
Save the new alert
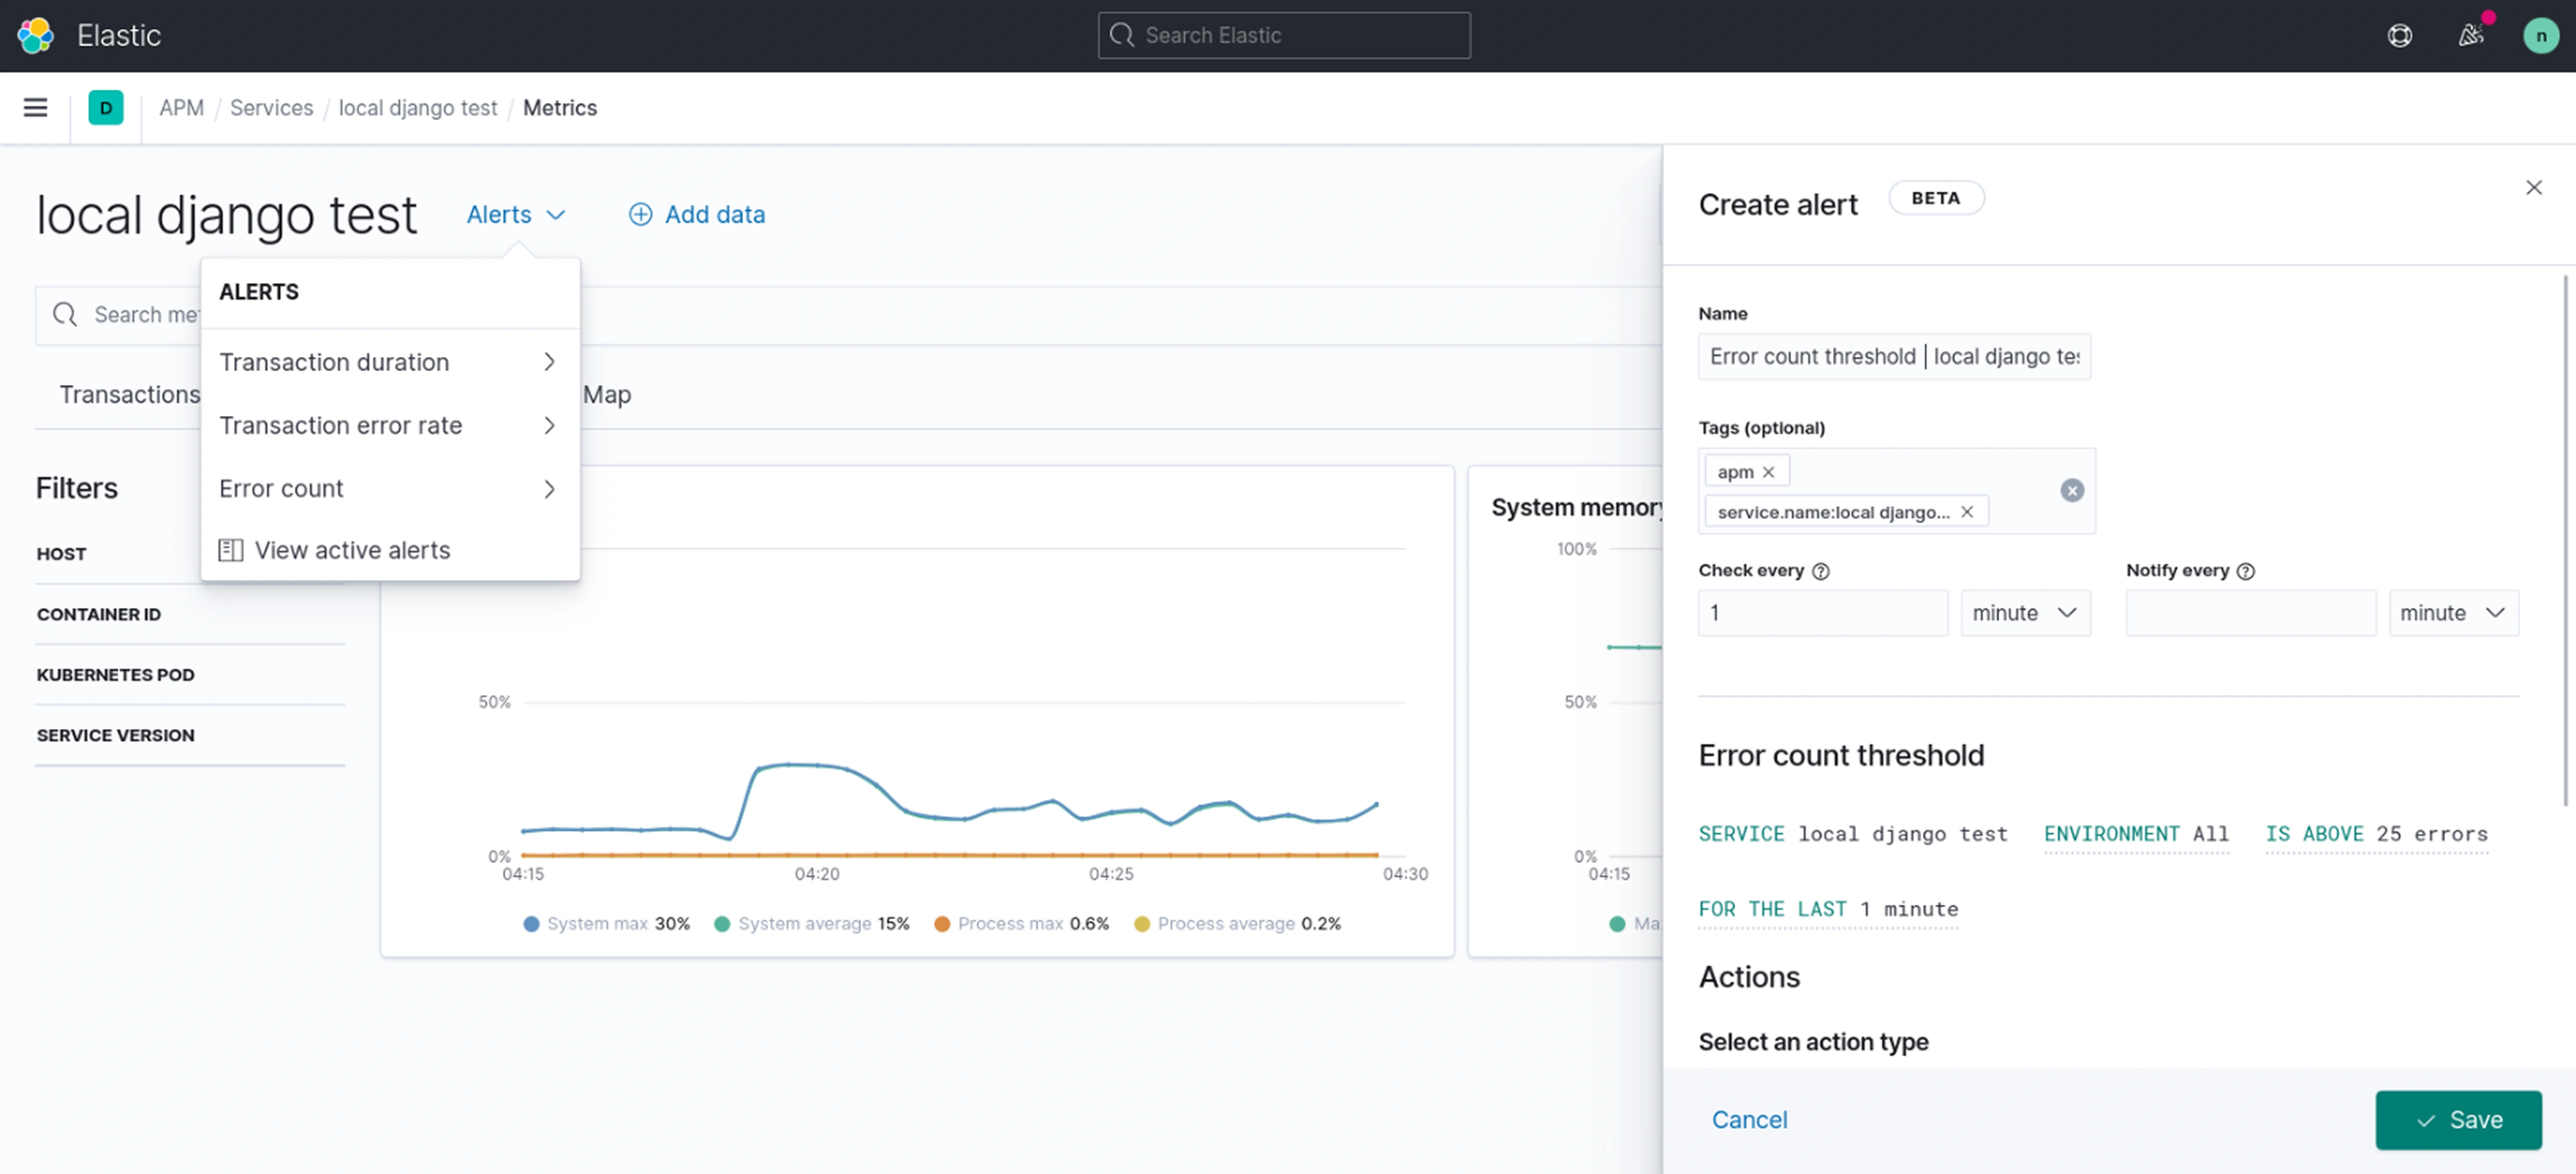point(2457,1119)
